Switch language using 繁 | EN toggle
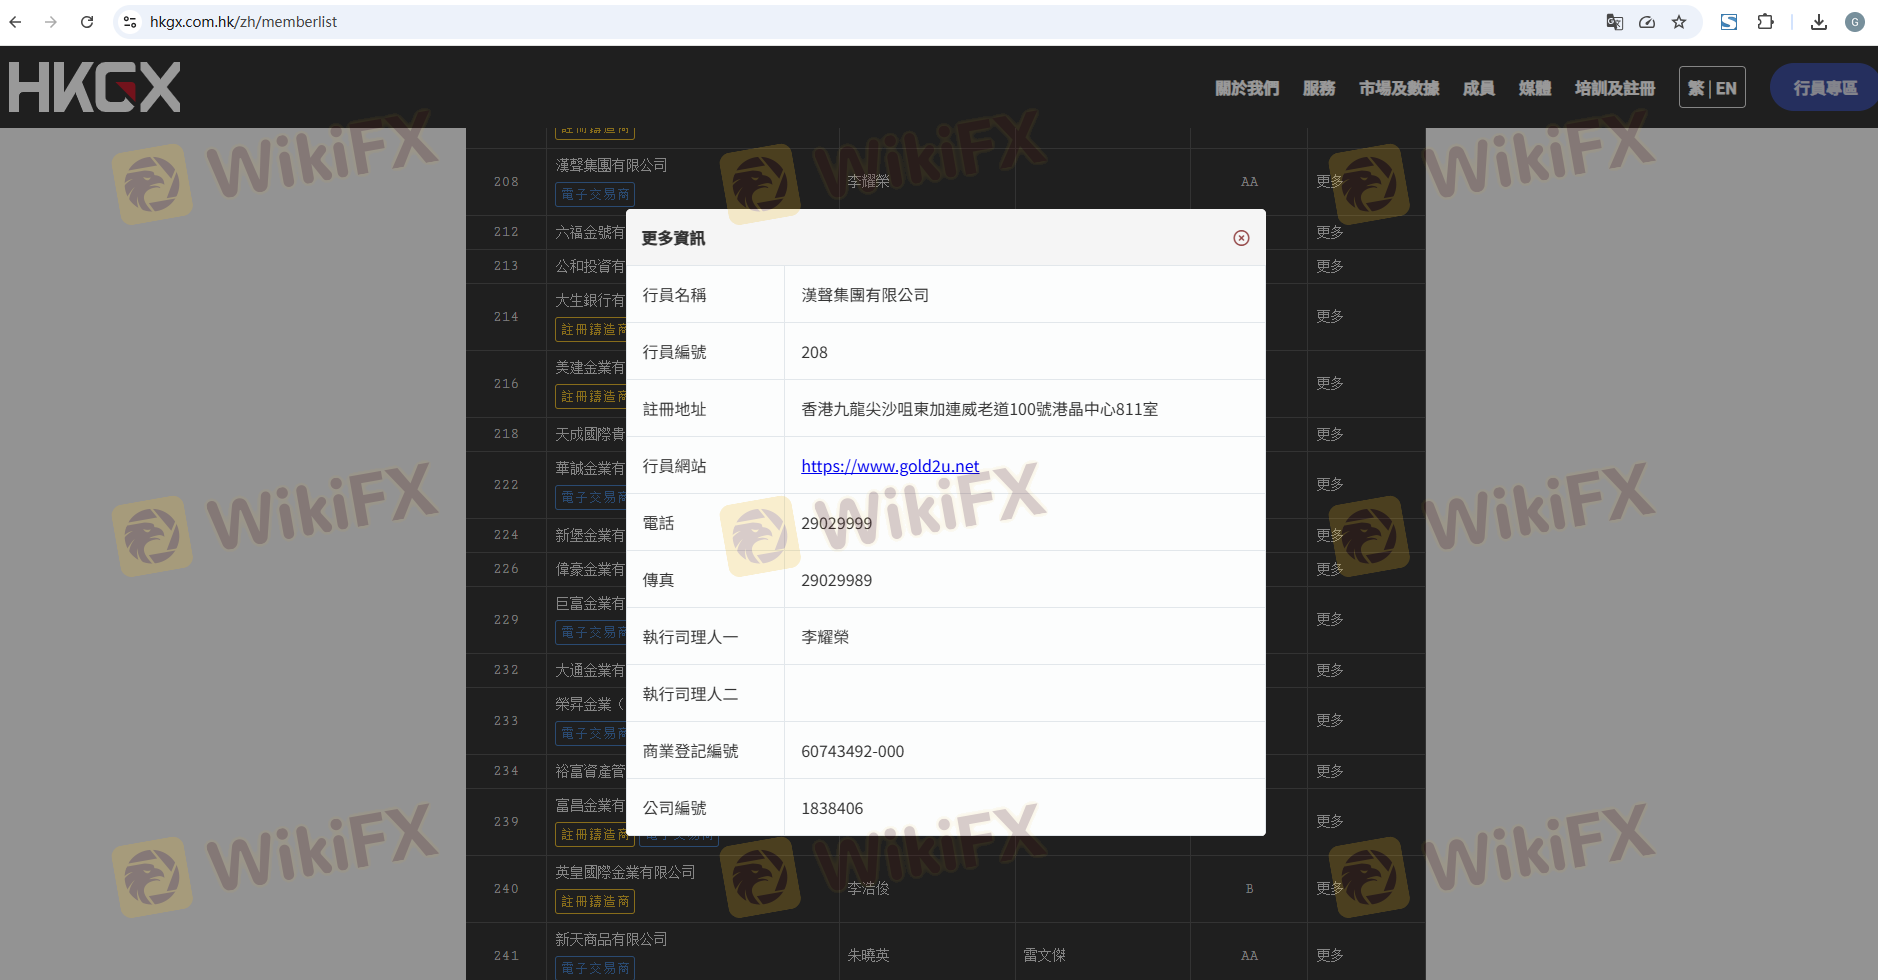Viewport: 1878px width, 980px height. [1712, 88]
